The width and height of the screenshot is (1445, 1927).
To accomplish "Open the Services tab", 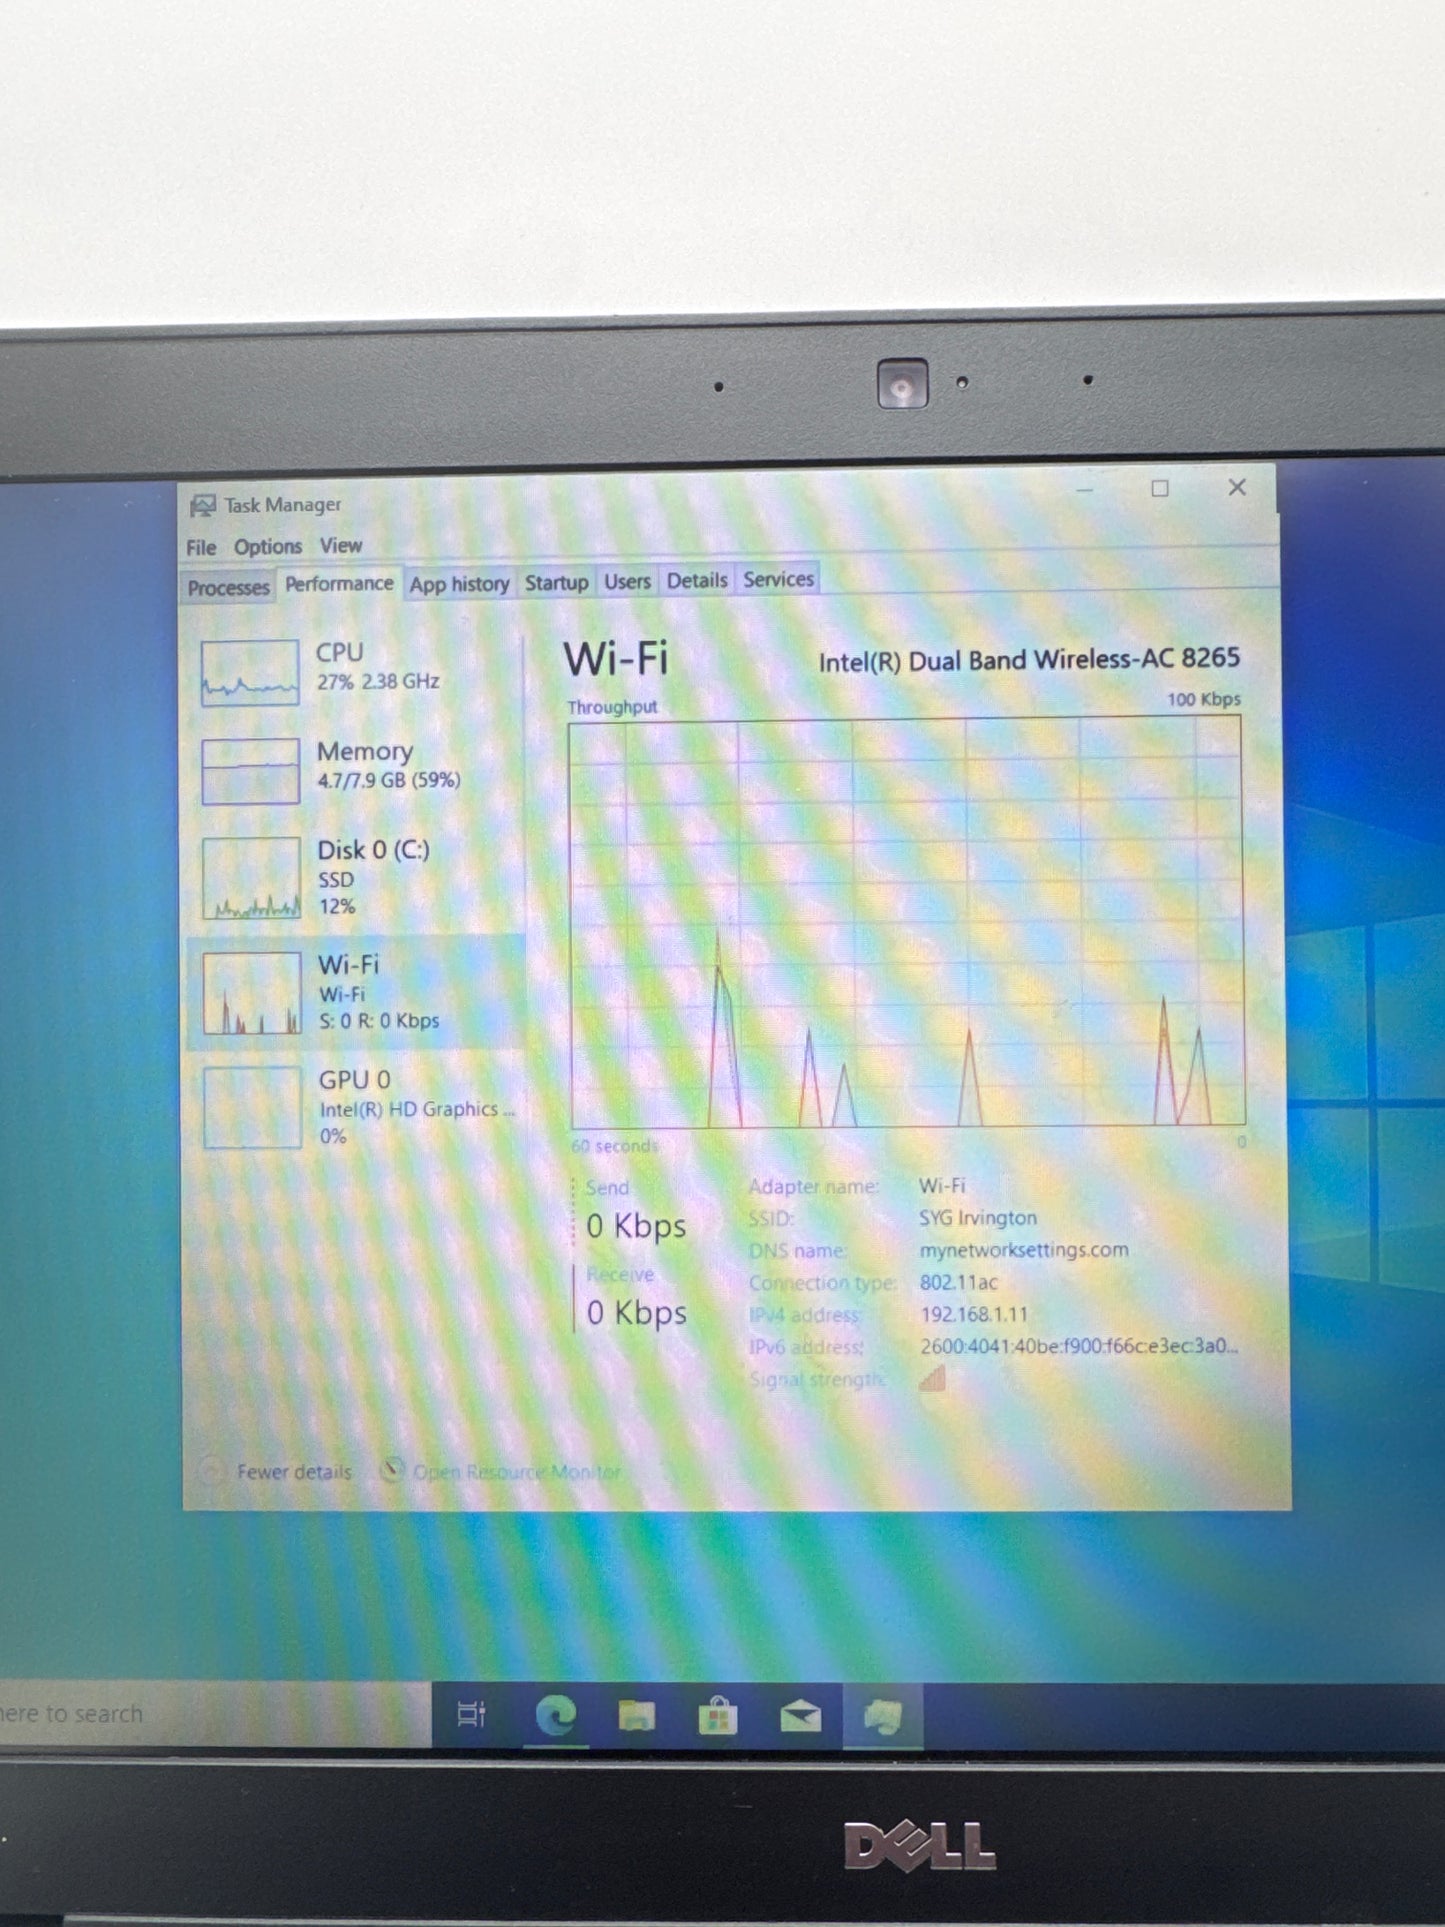I will pos(778,580).
